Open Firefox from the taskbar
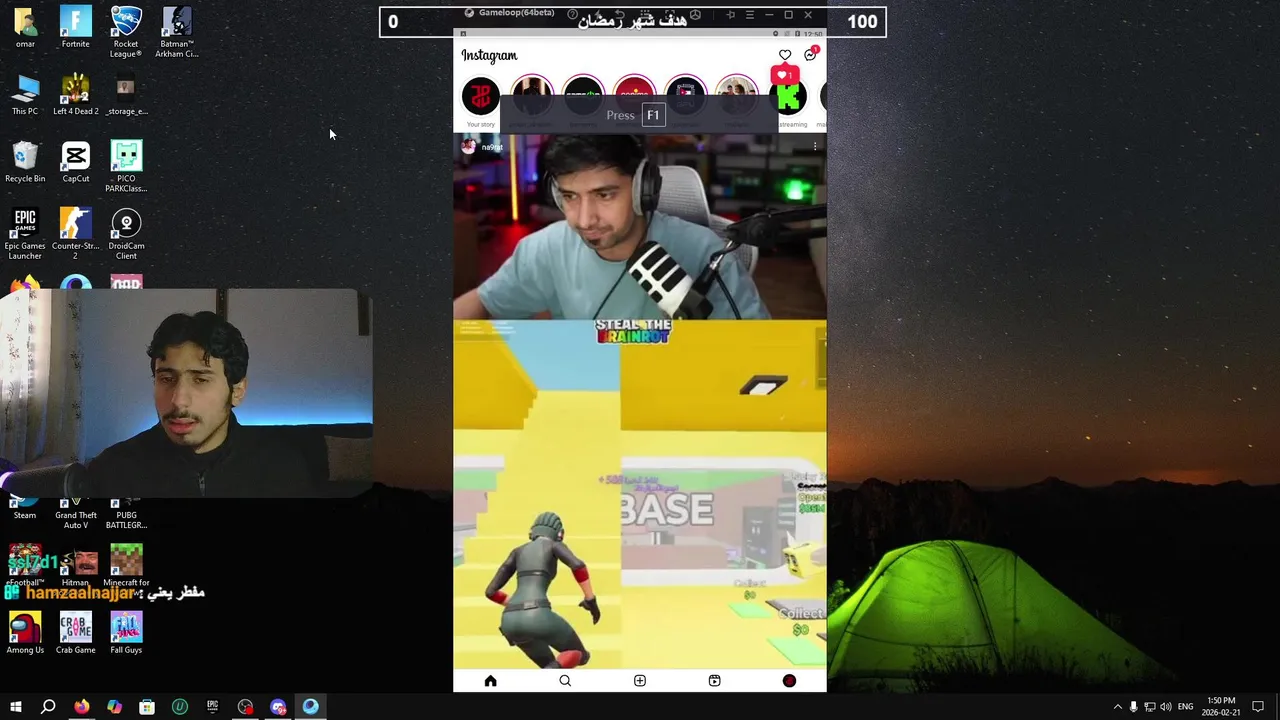Screen dimensions: 1280x720 (x=81, y=707)
